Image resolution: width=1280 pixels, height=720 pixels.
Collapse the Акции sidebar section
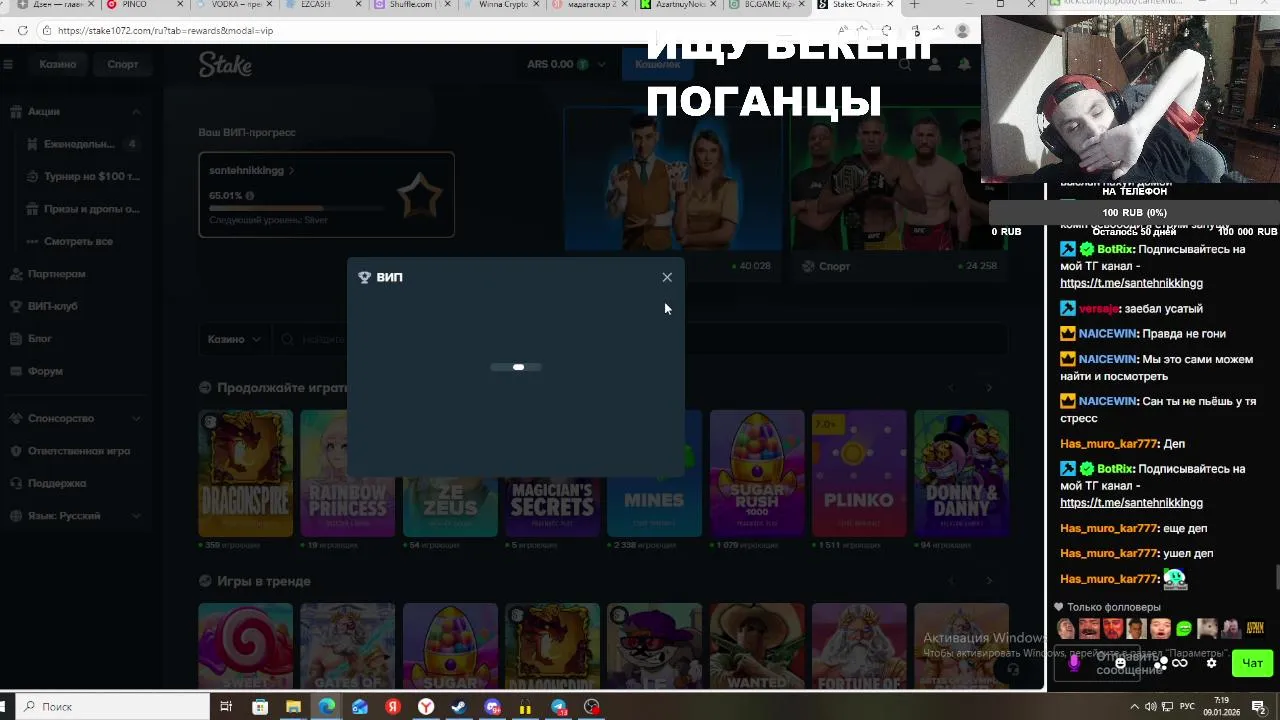tap(137, 112)
